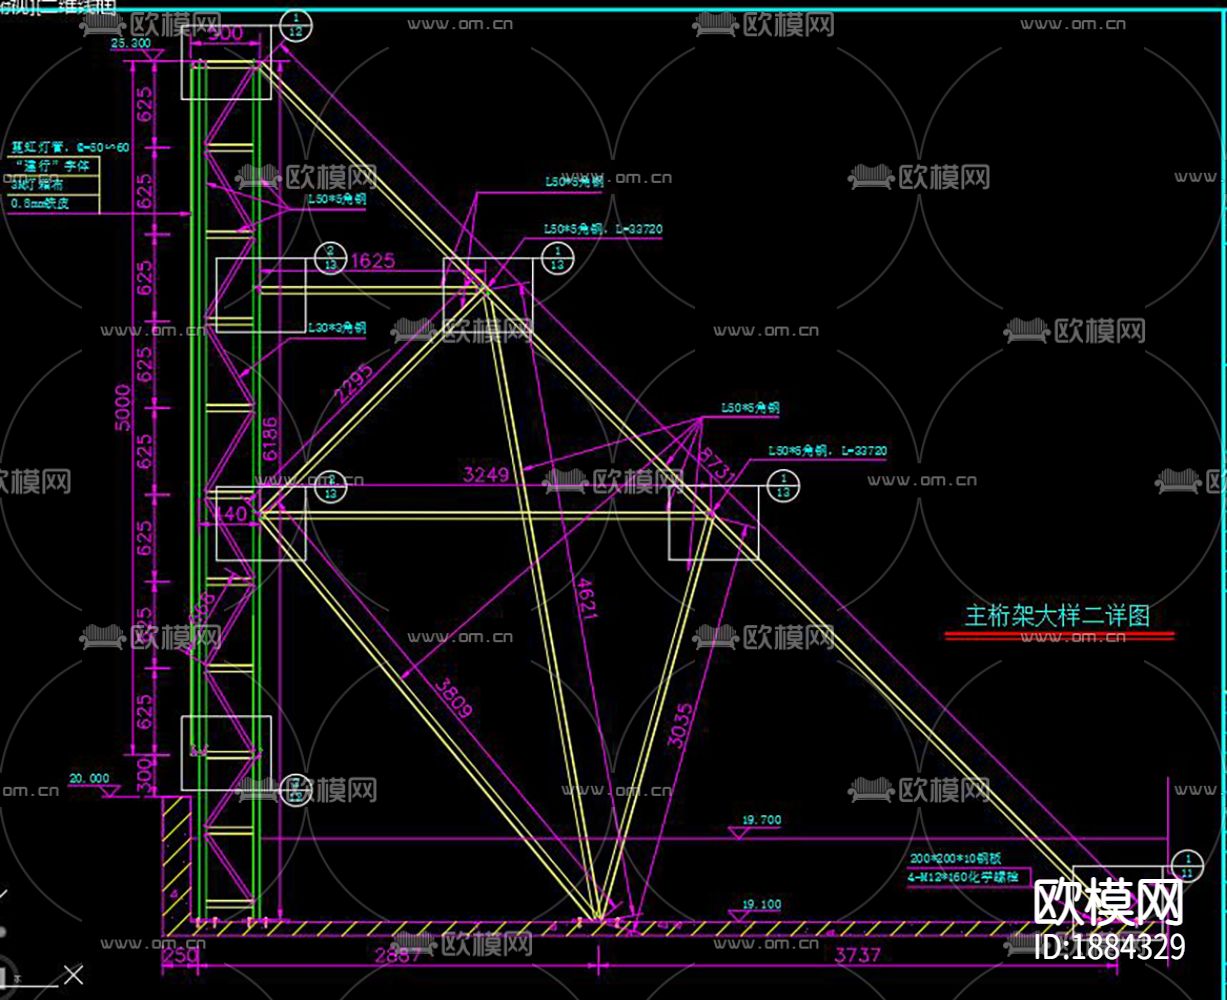Viewport: 1227px width, 1000px height.
Task: Select the 3035 diagonal dimension
Action: tap(679, 727)
